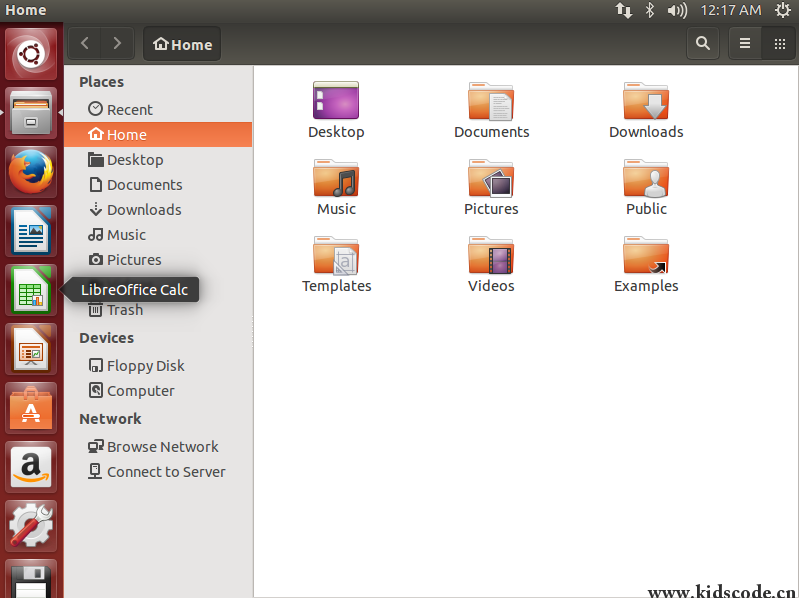The height and width of the screenshot is (598, 799).
Task: Select the Desktop folder icon in main view
Action: pos(336,100)
